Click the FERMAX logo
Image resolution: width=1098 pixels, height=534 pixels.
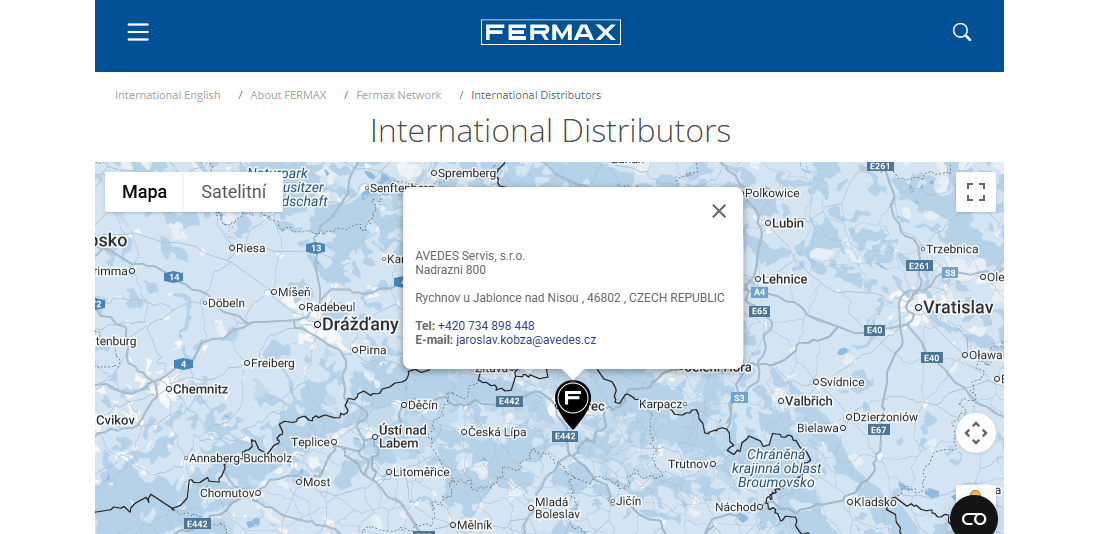click(550, 32)
